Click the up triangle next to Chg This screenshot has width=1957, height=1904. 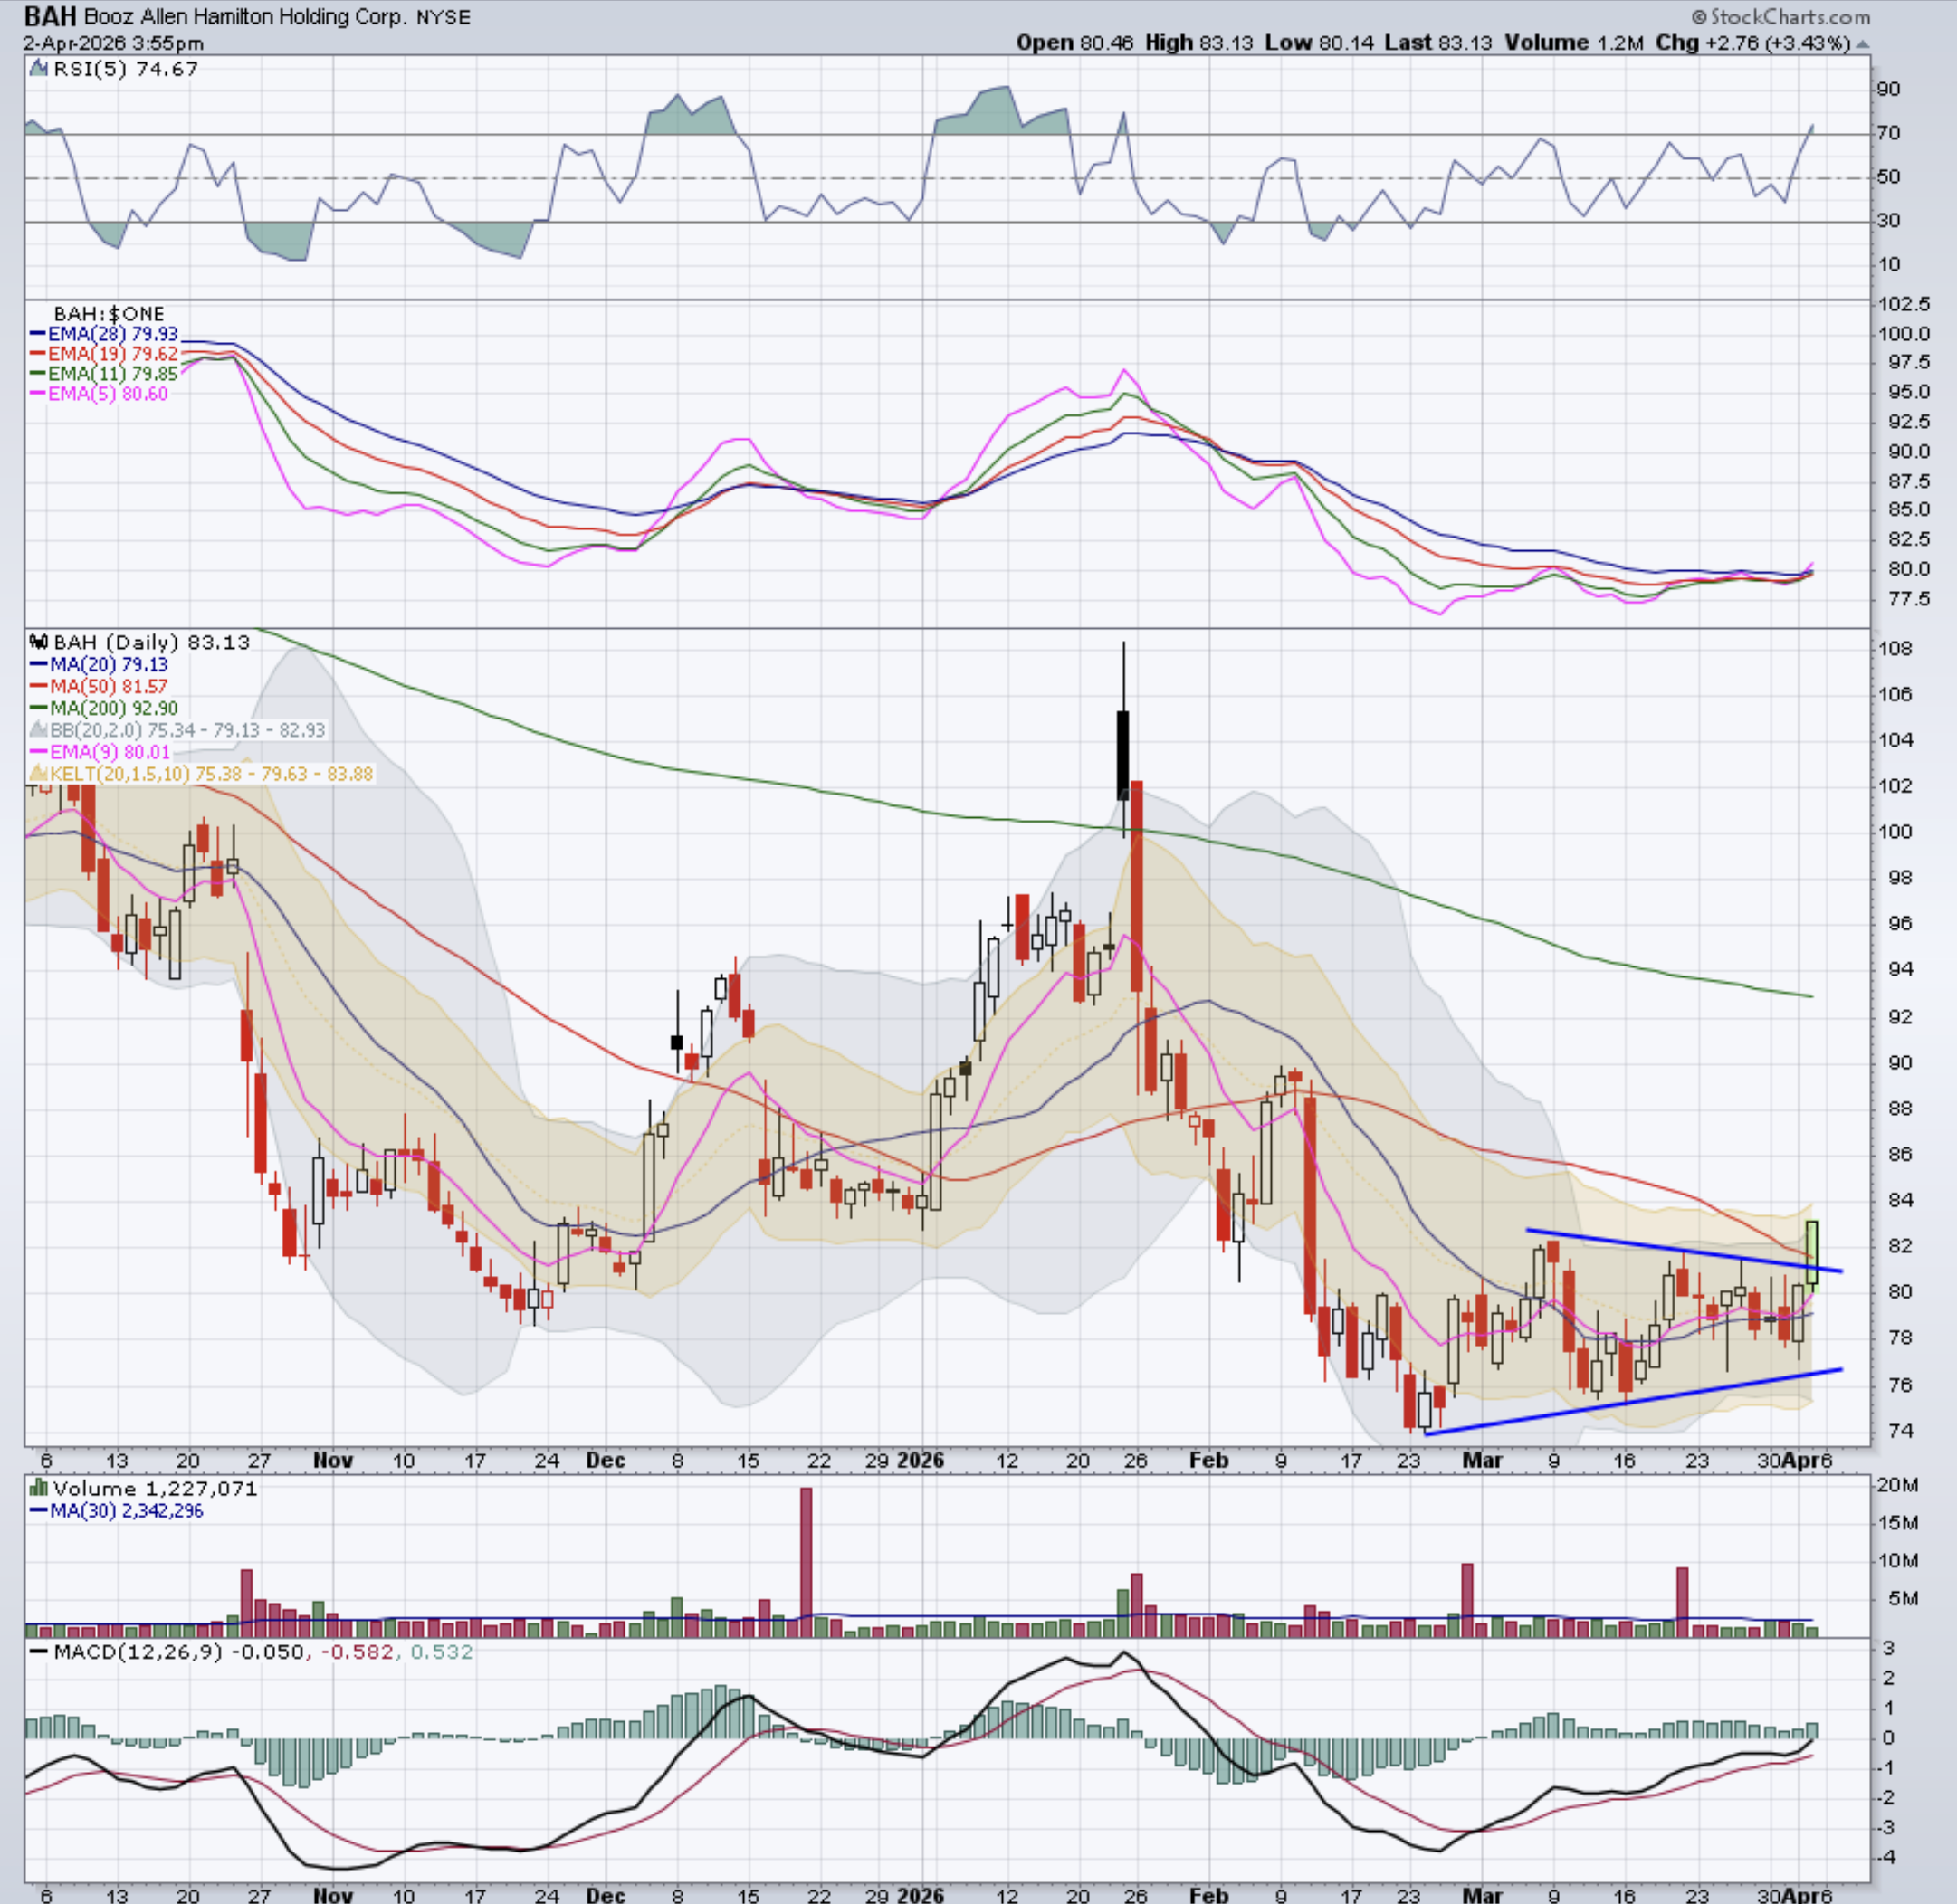point(1862,44)
